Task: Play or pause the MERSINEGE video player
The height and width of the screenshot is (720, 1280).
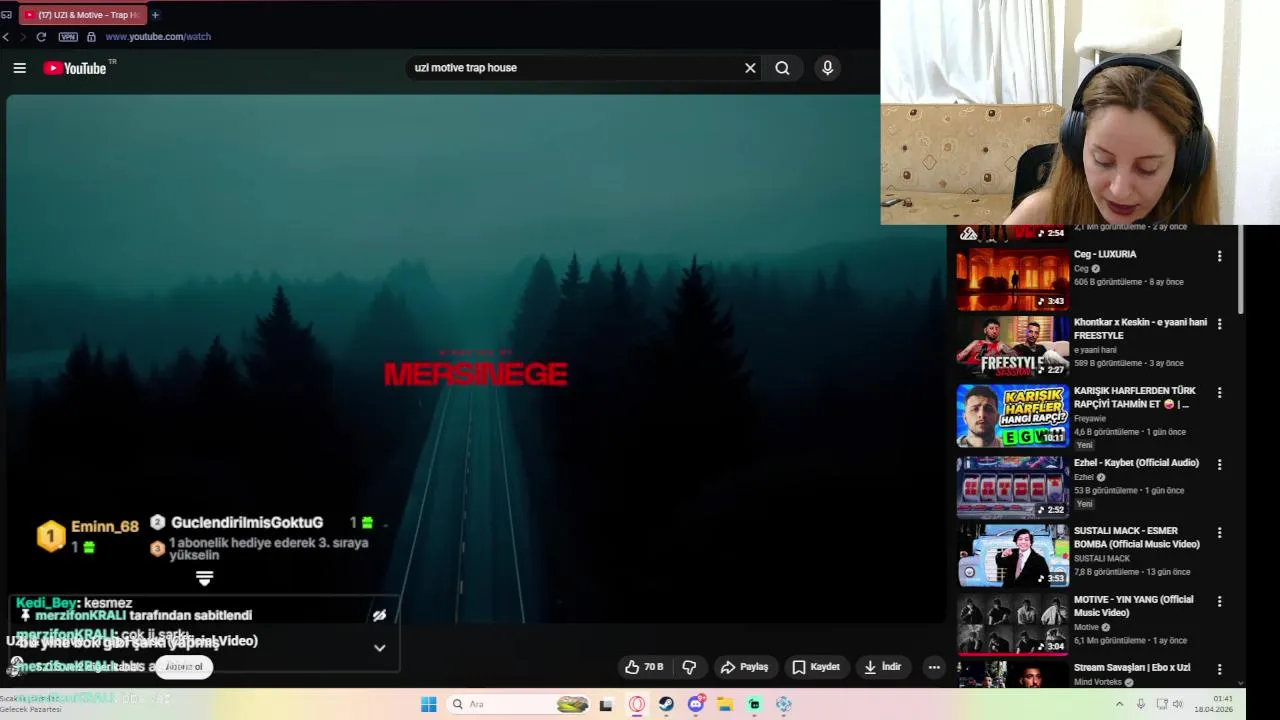Action: point(475,360)
